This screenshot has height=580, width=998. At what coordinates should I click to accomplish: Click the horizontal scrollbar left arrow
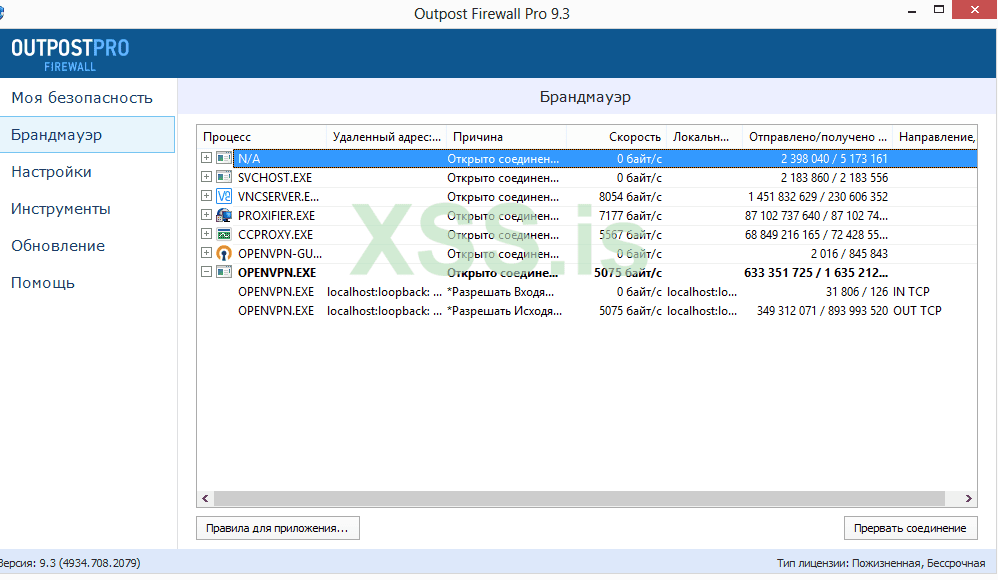point(205,499)
